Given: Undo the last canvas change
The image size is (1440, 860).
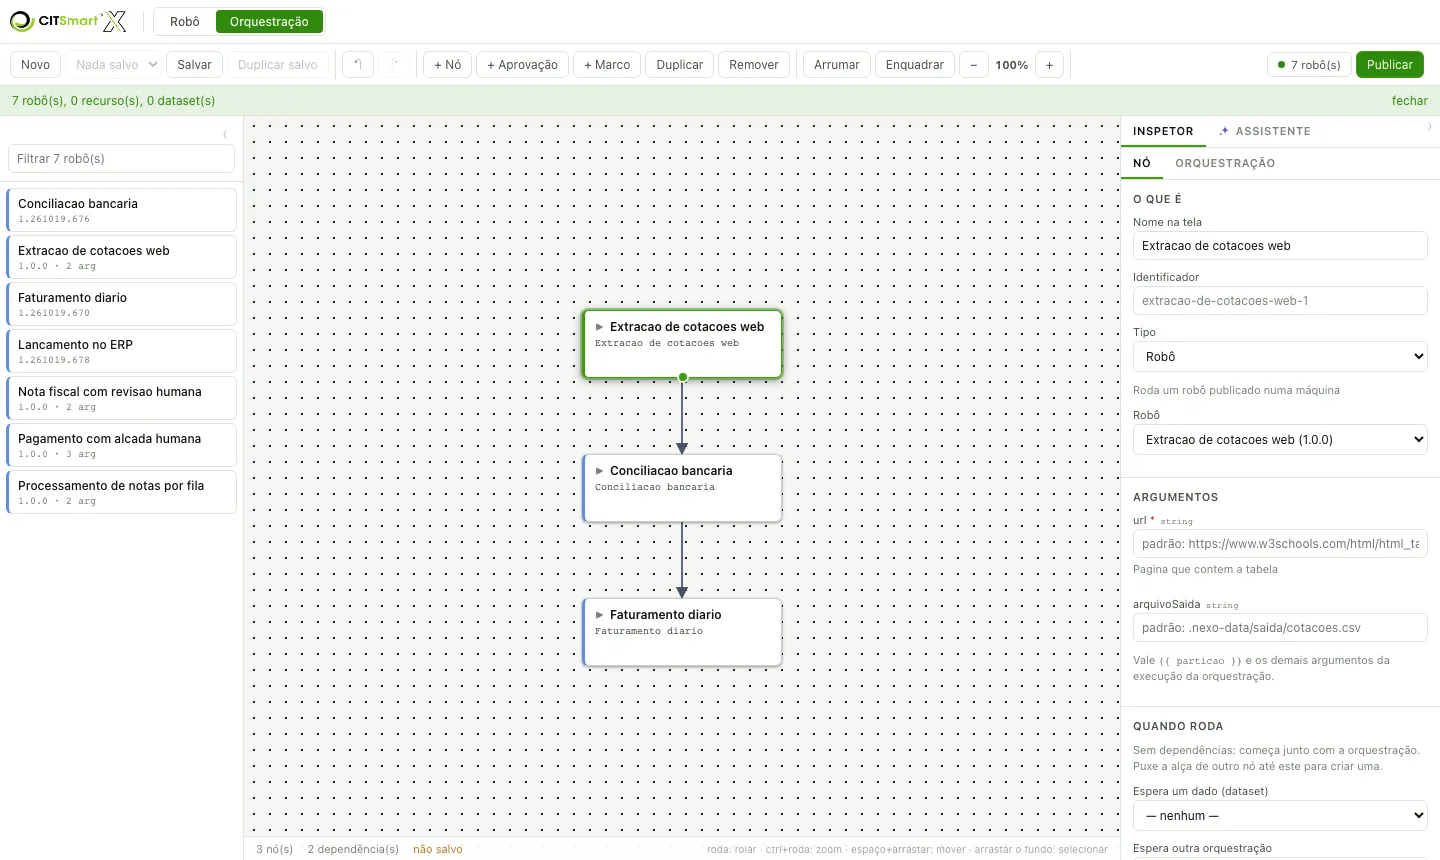Looking at the screenshot, I should pos(358,65).
